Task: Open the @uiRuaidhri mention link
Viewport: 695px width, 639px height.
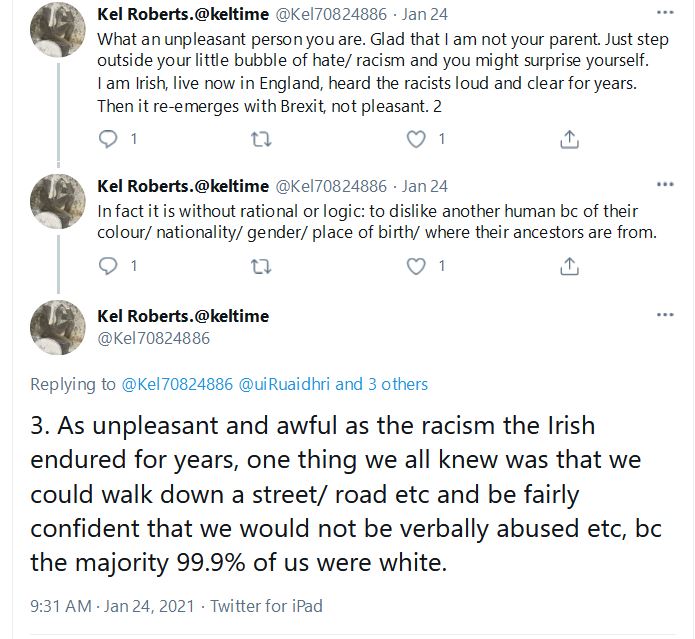Action: (284, 384)
